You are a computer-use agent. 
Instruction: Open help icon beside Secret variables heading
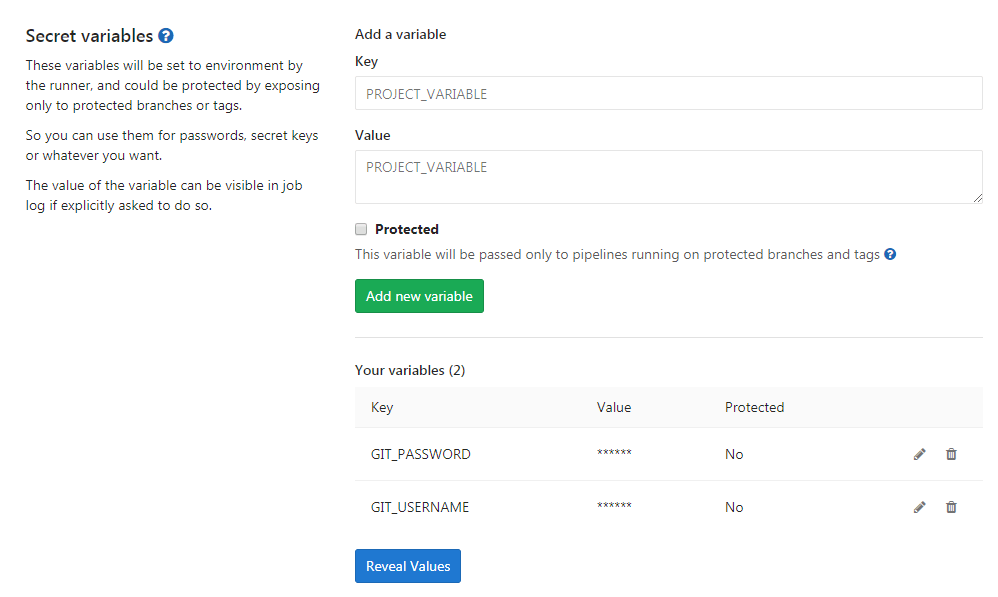[165, 36]
